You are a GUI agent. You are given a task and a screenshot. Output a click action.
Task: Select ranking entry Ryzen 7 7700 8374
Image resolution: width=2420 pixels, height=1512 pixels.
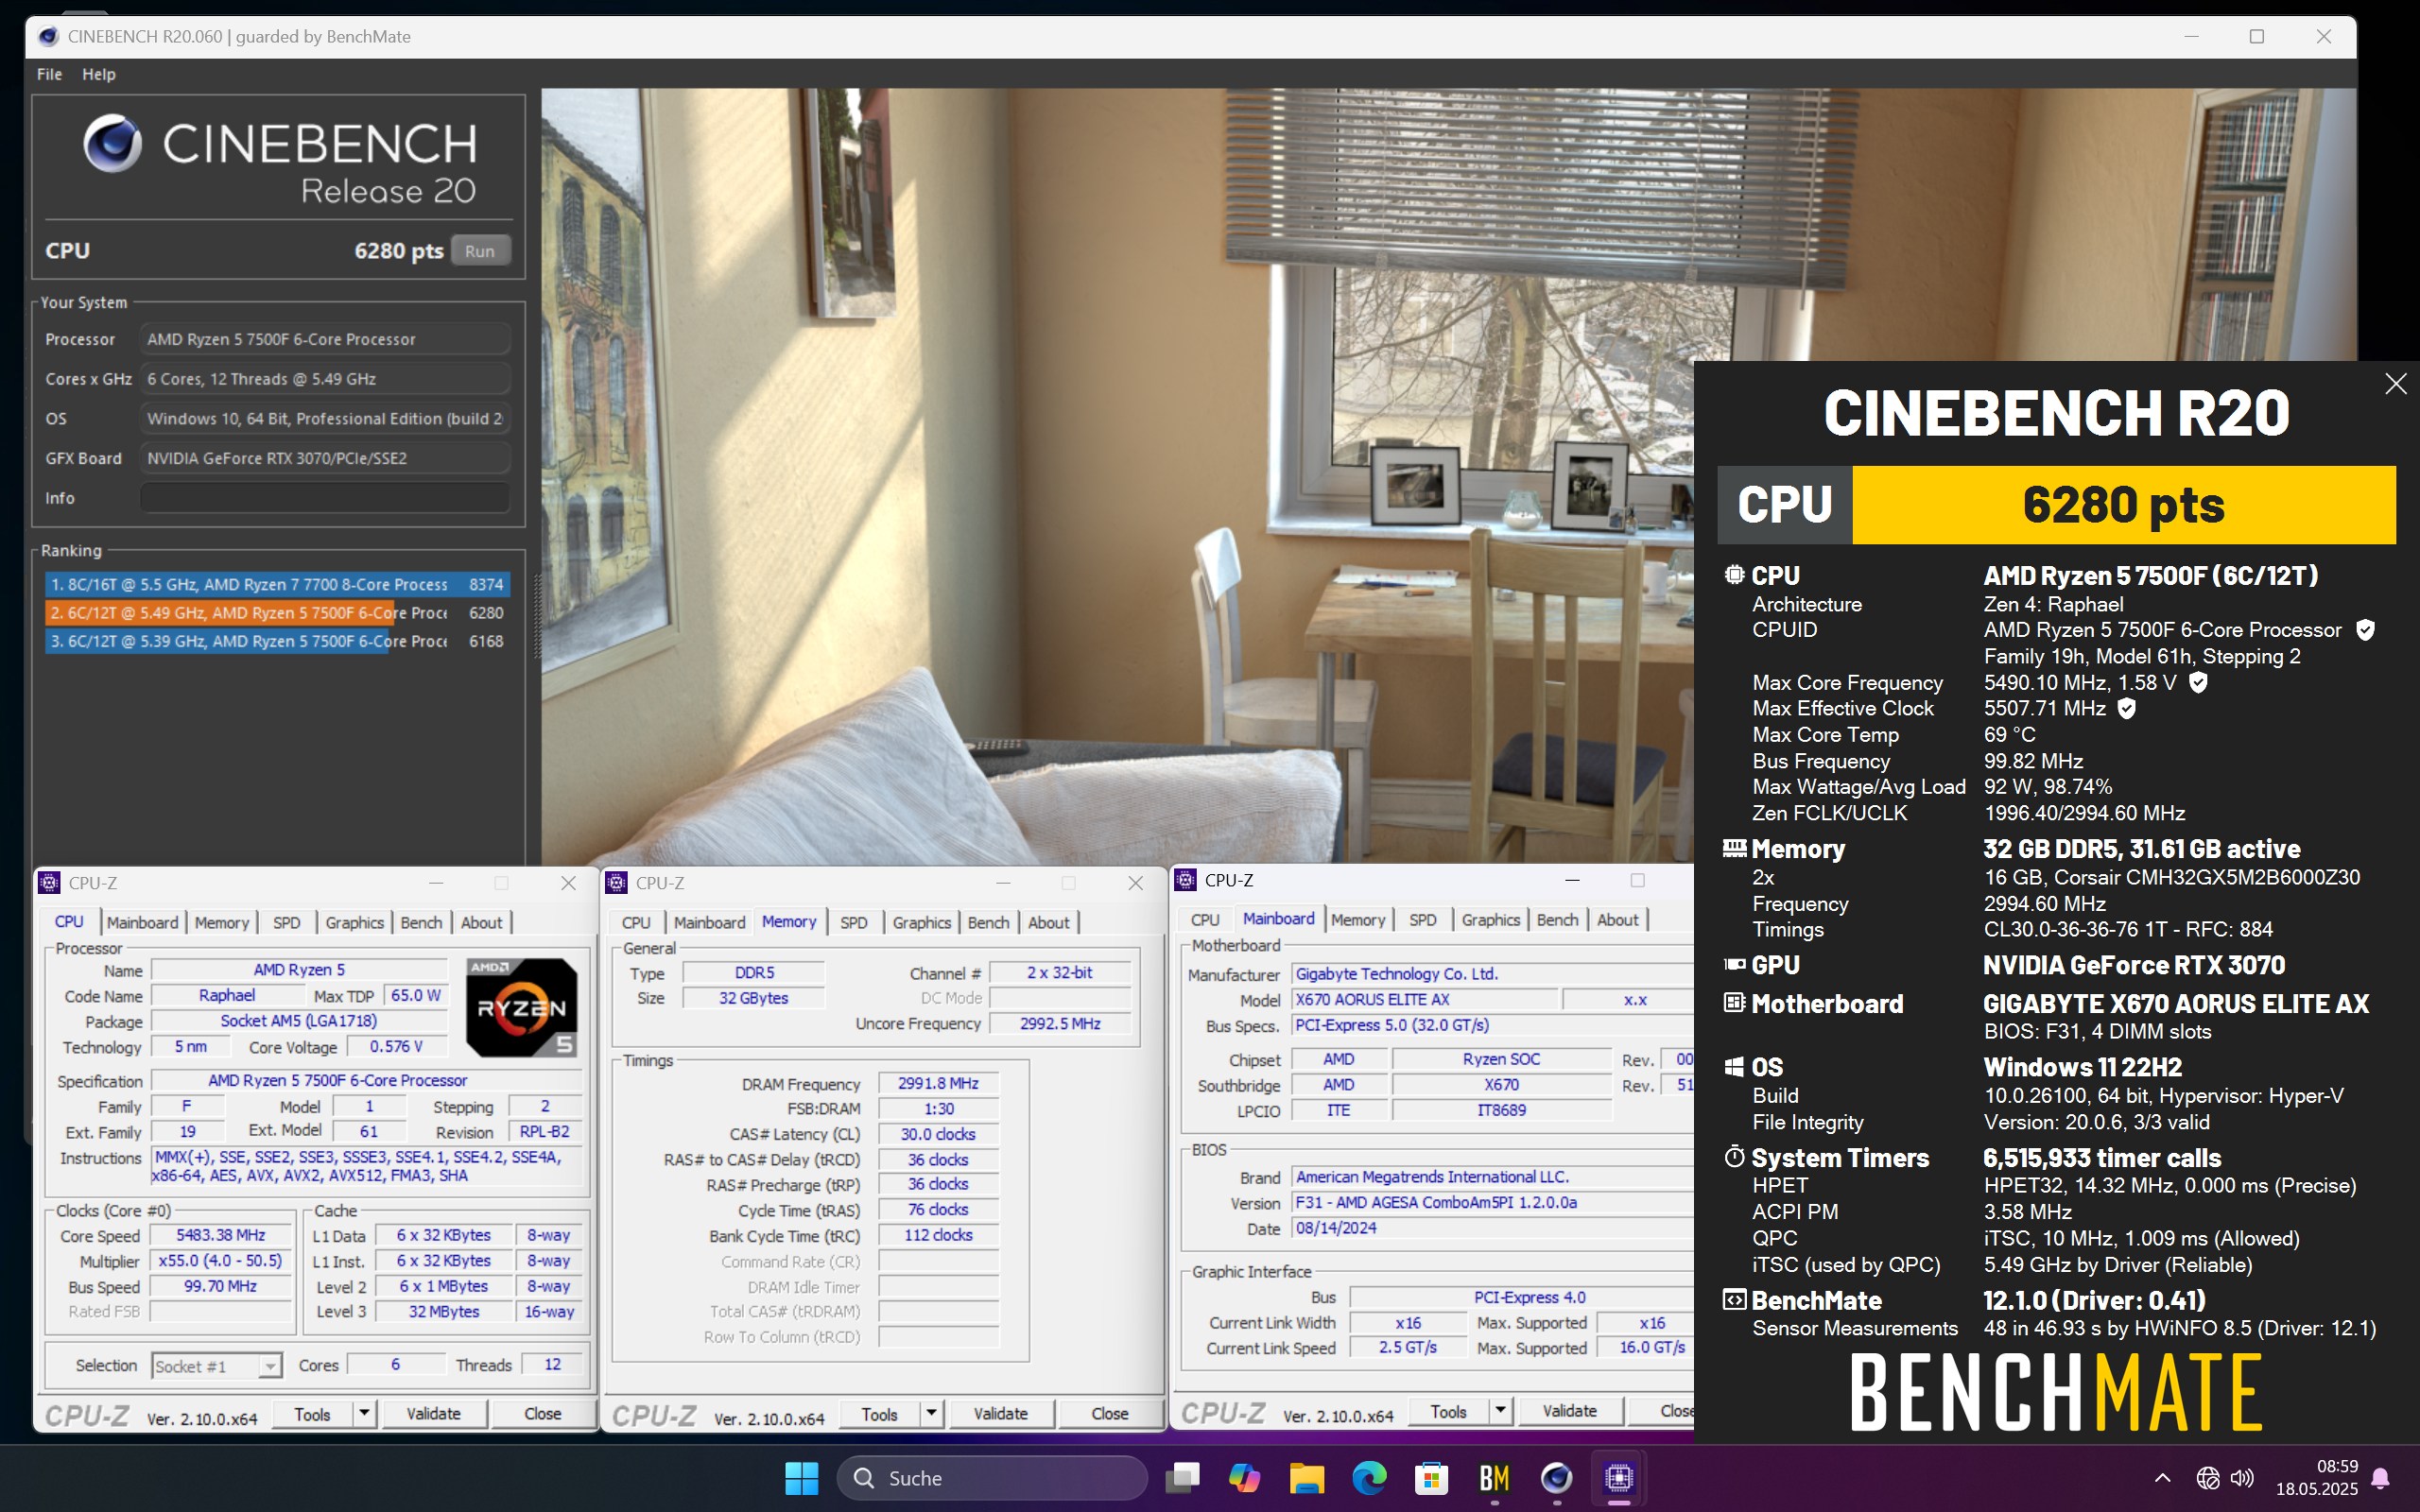[x=277, y=584]
